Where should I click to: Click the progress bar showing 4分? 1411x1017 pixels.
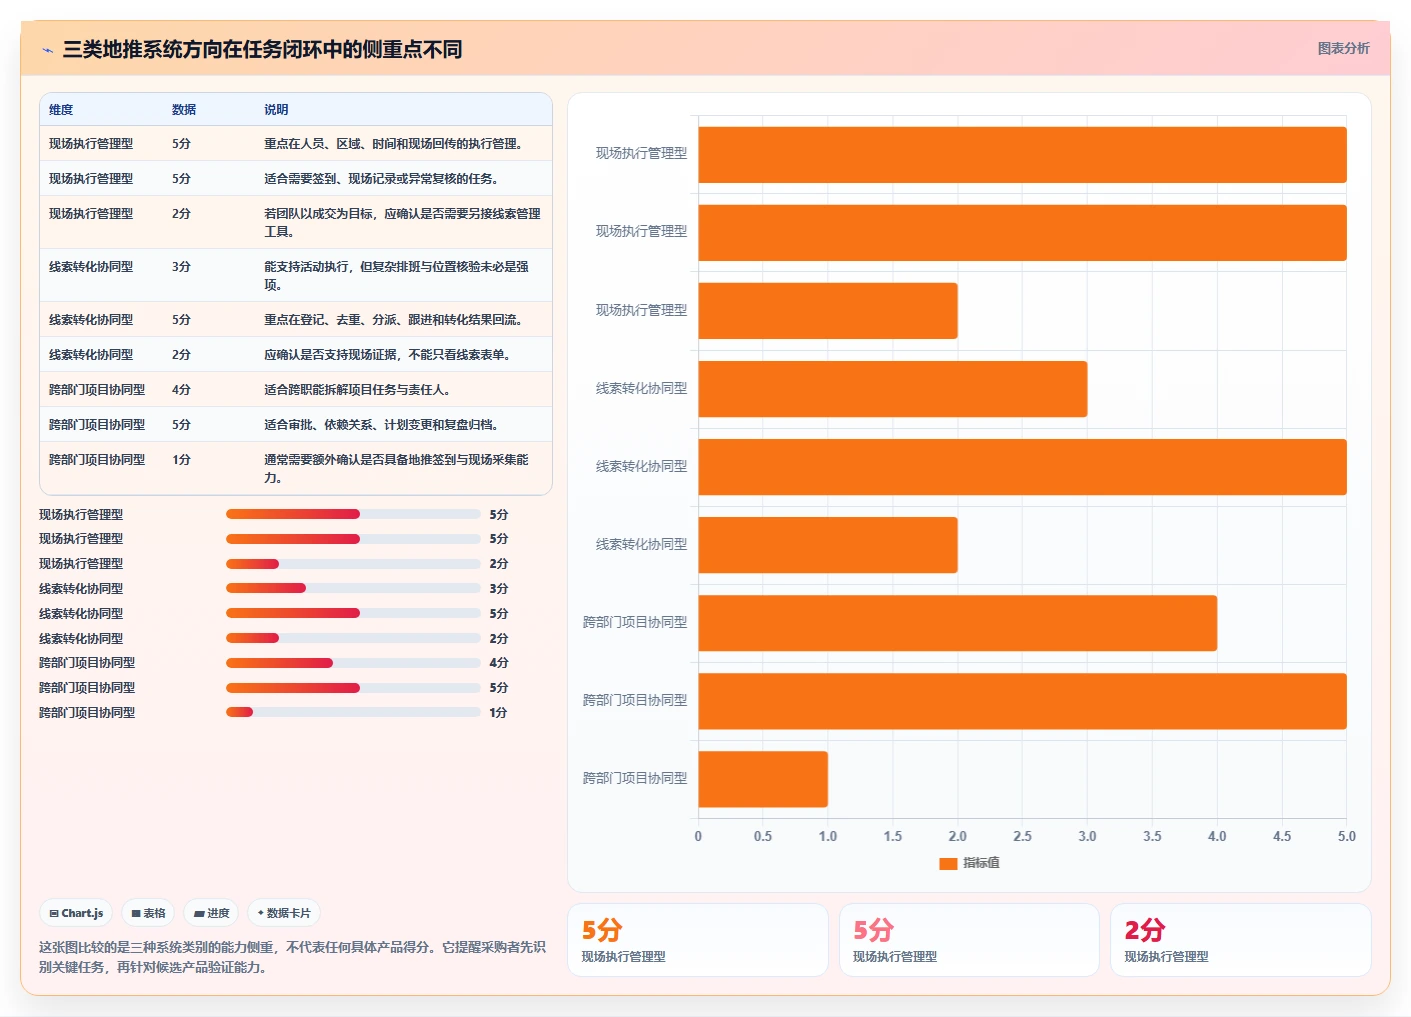[353, 663]
